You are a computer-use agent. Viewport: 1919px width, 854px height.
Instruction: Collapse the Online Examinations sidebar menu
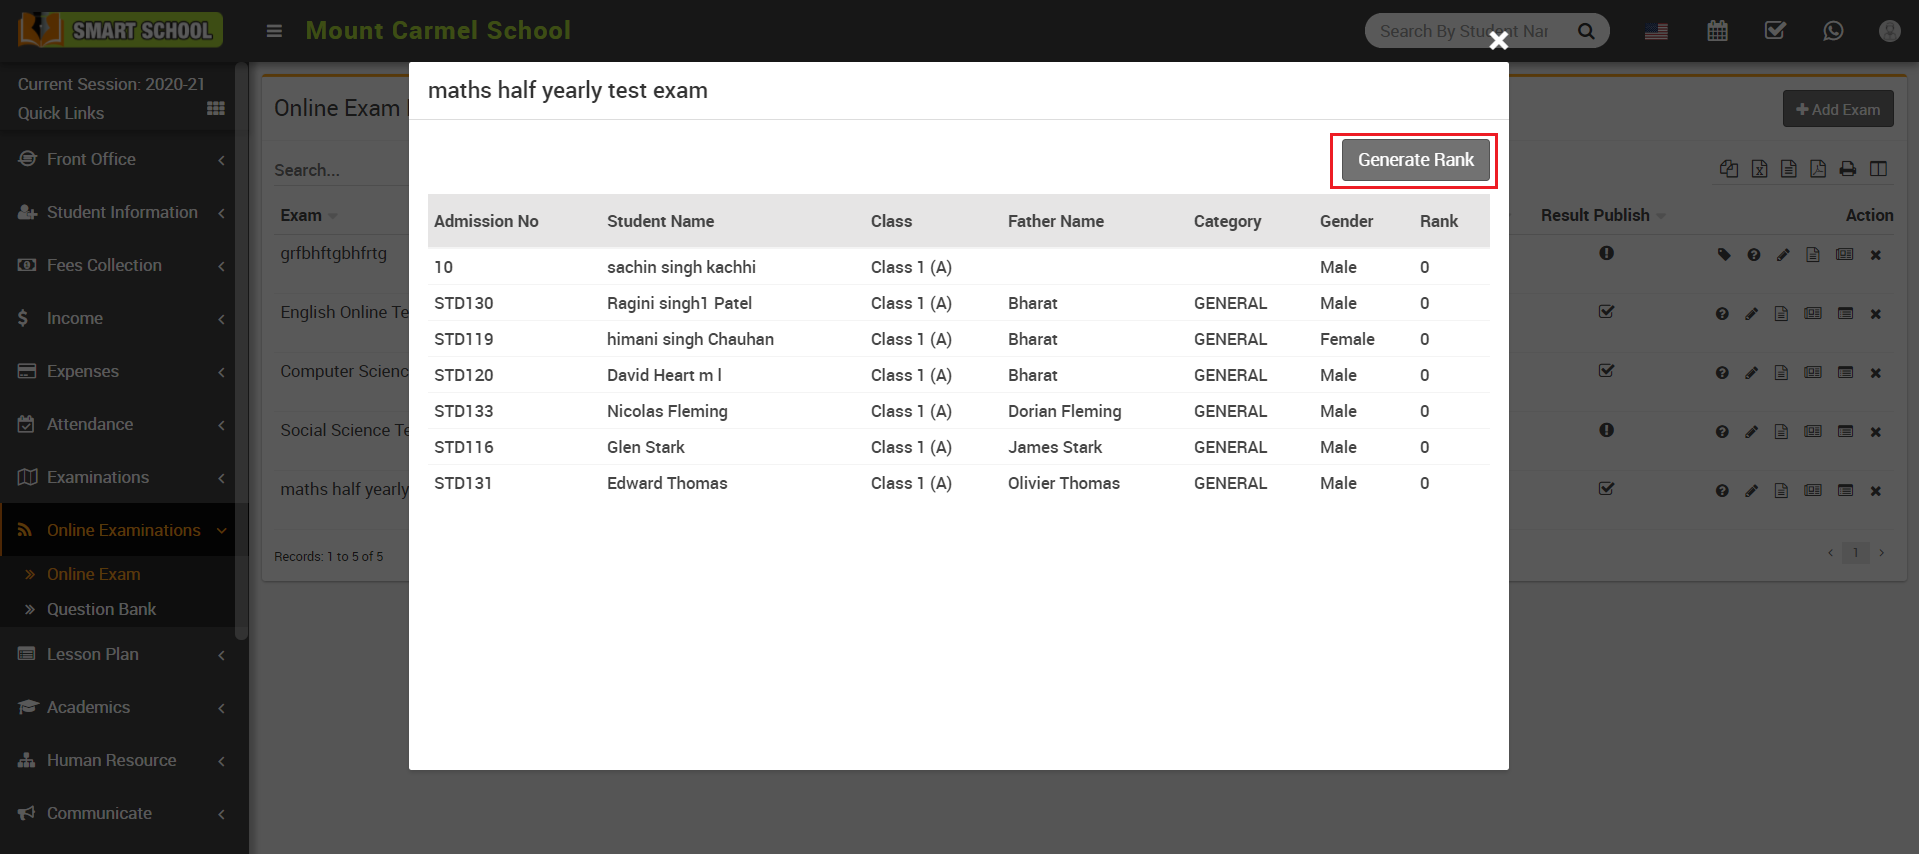120,530
